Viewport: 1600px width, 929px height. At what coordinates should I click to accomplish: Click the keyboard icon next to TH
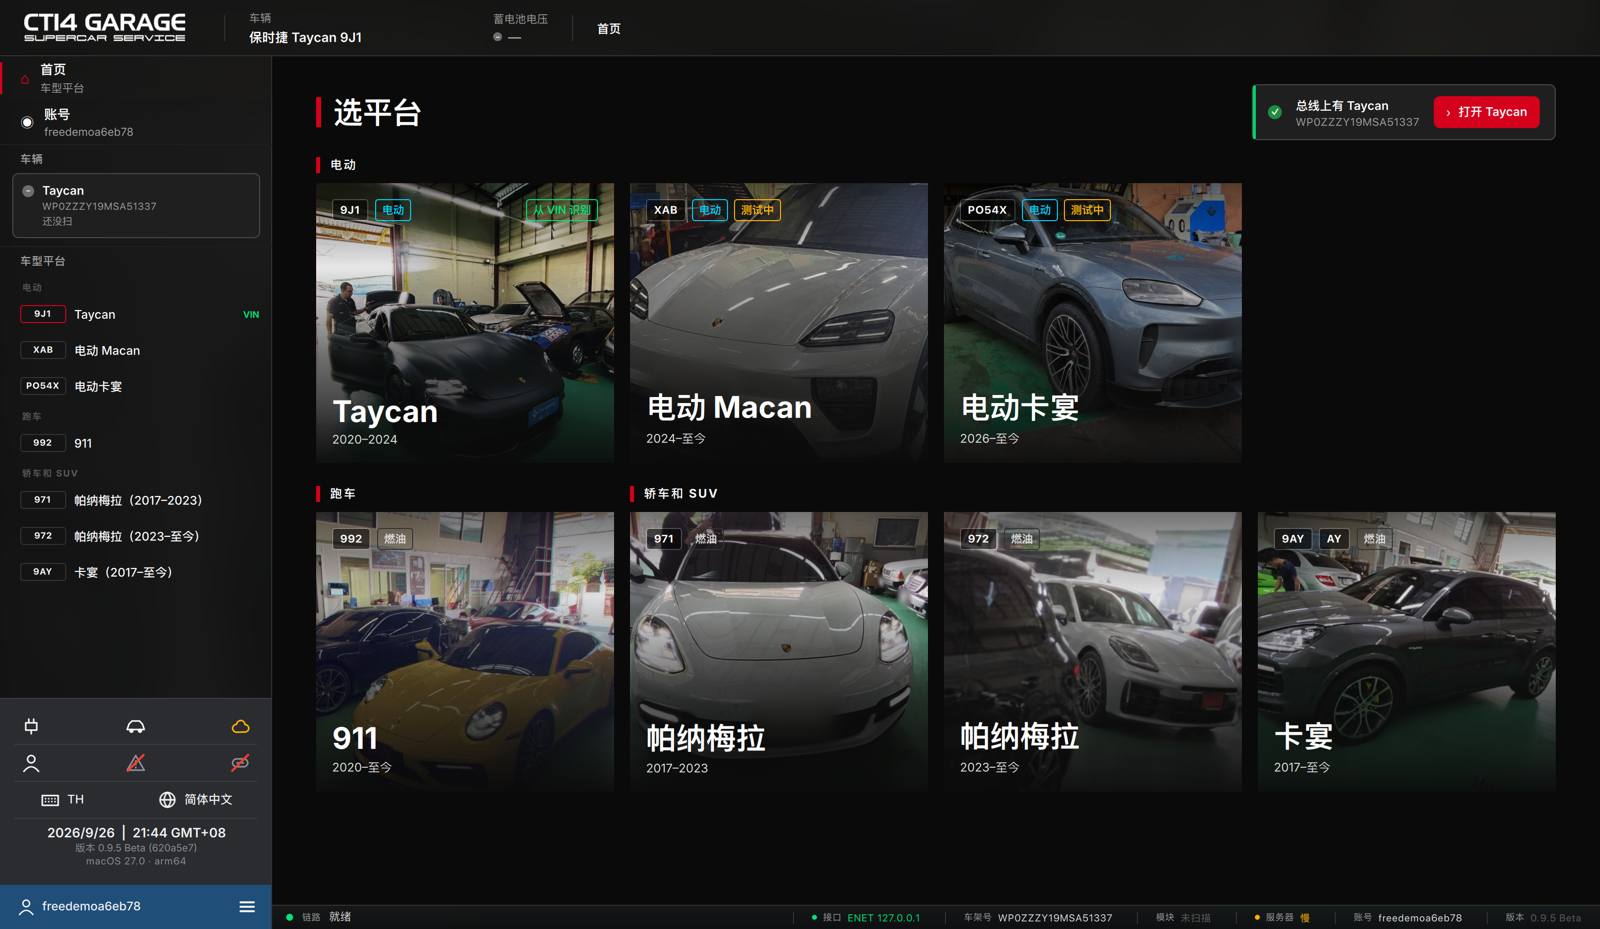(x=50, y=800)
